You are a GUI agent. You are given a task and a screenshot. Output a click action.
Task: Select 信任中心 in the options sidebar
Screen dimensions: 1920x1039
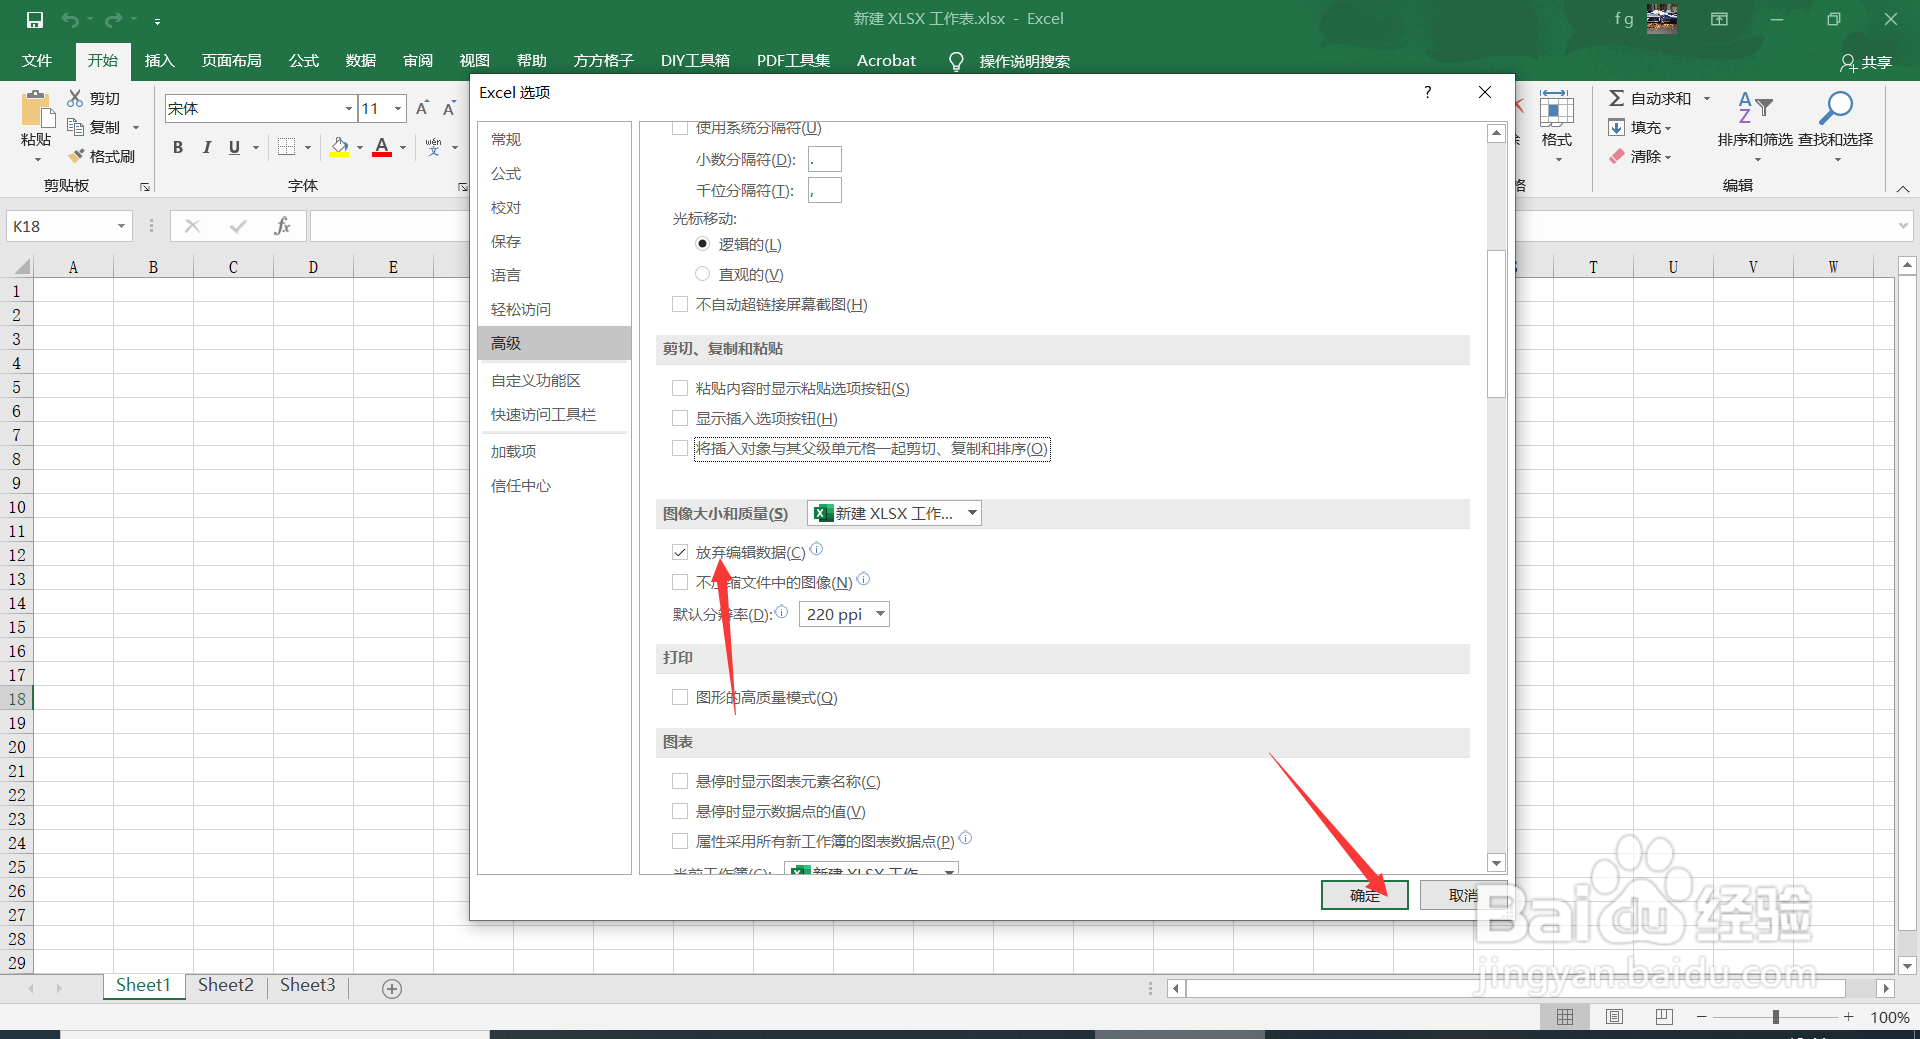tap(520, 485)
